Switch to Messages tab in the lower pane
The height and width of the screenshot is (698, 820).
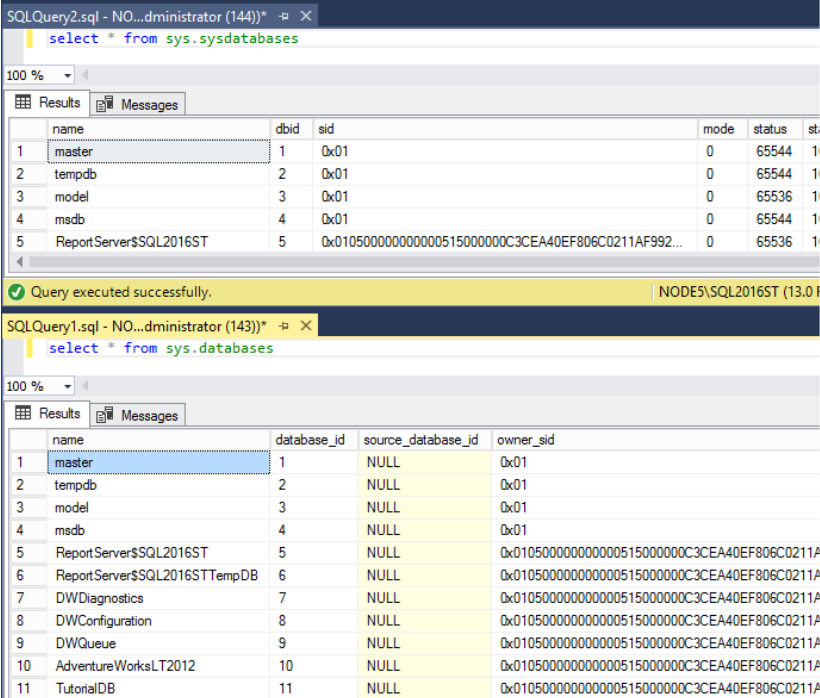click(x=139, y=415)
